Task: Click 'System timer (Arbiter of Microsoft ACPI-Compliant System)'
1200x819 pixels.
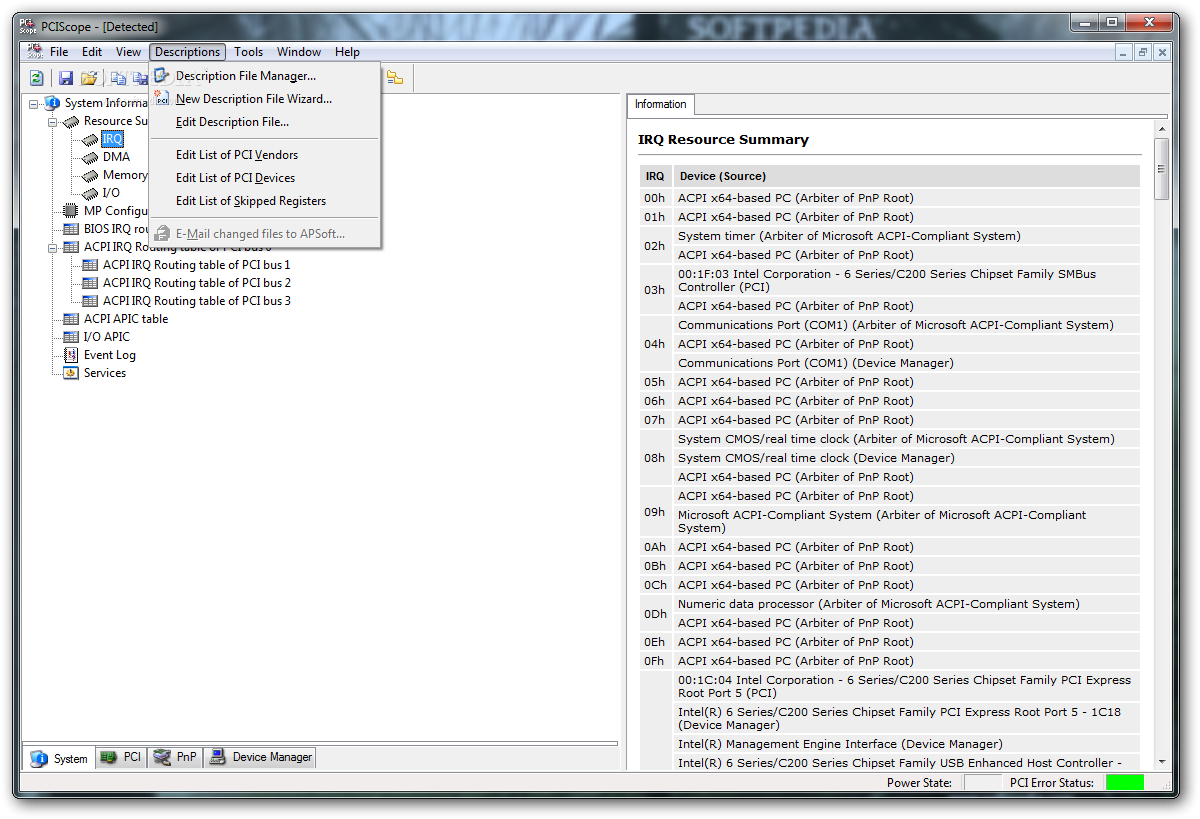Action: (906, 236)
